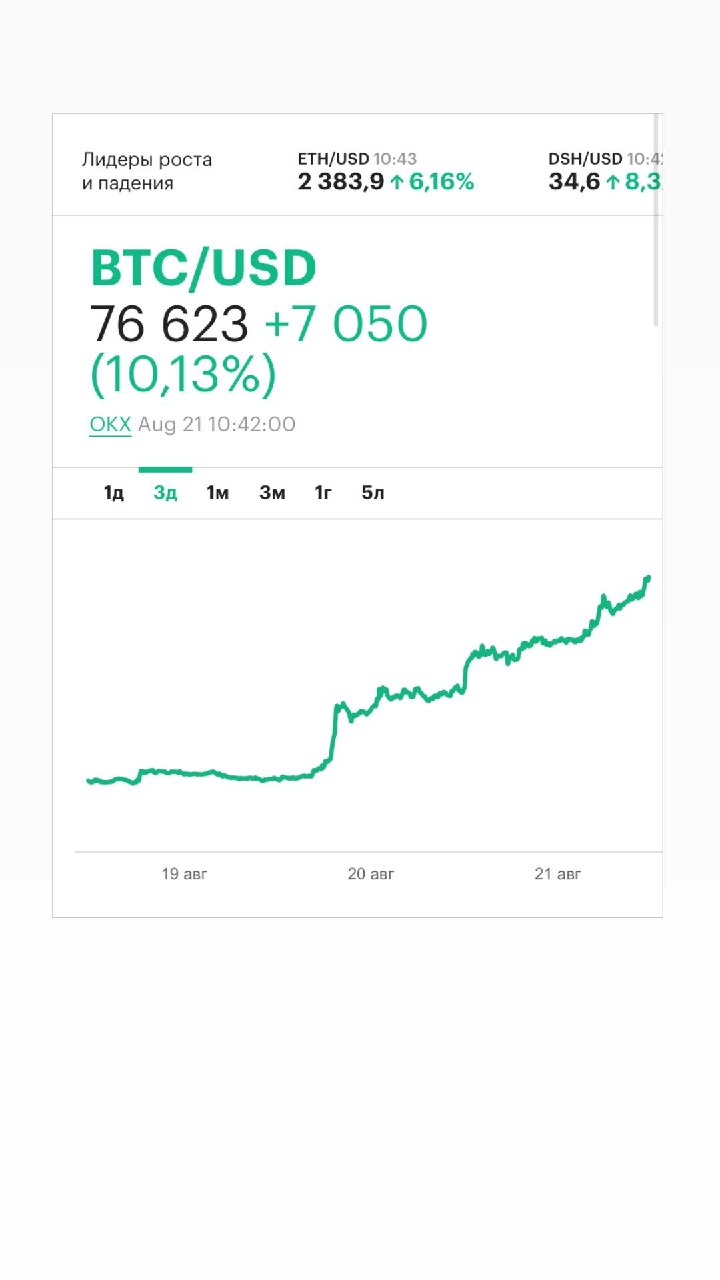Click the Лидеры роста и падения label
The image size is (720, 1280).
[x=147, y=171]
